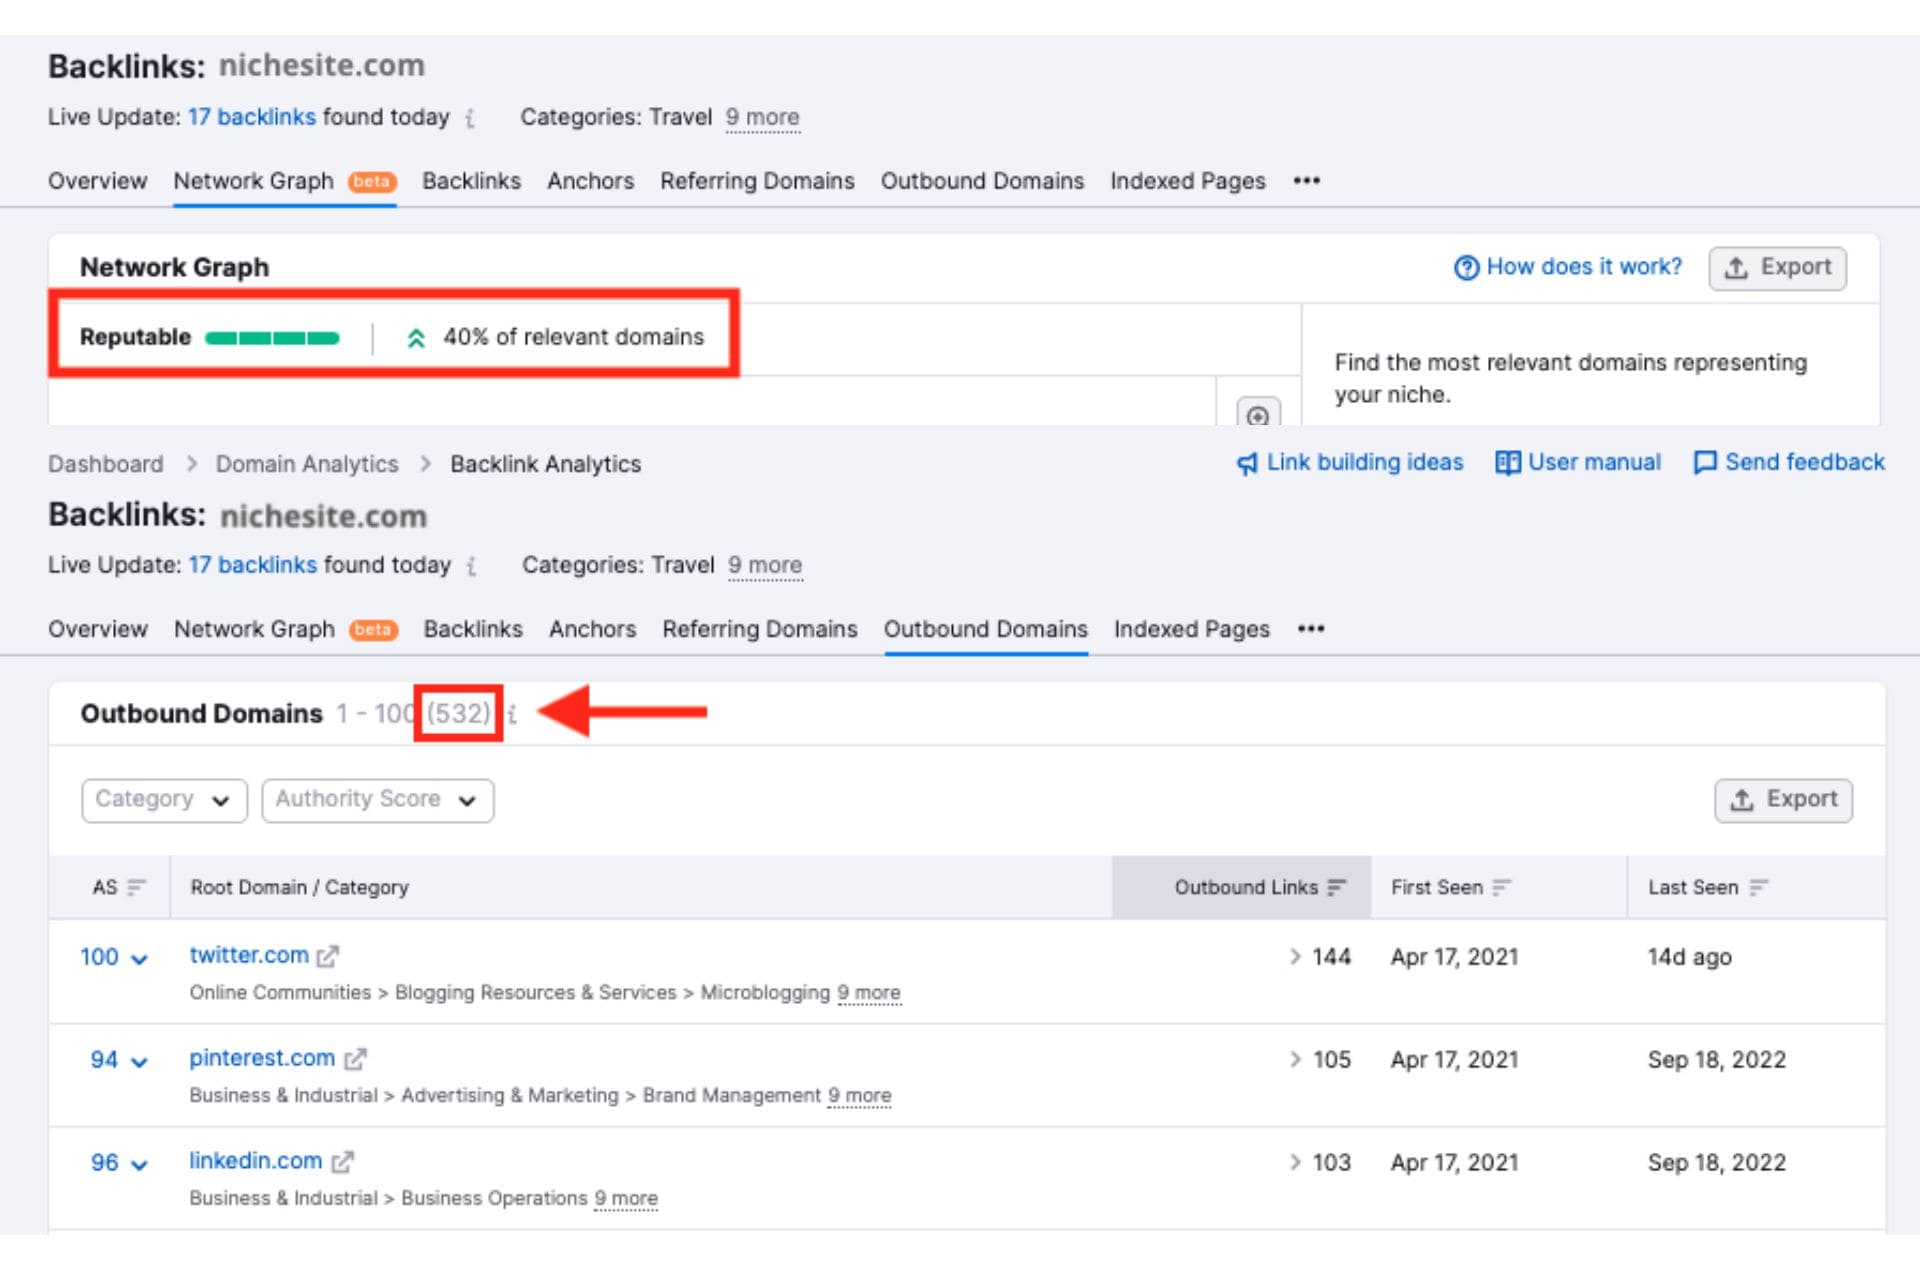The width and height of the screenshot is (1920, 1270).
Task: Sort by AS column icon
Action: pos(137,887)
